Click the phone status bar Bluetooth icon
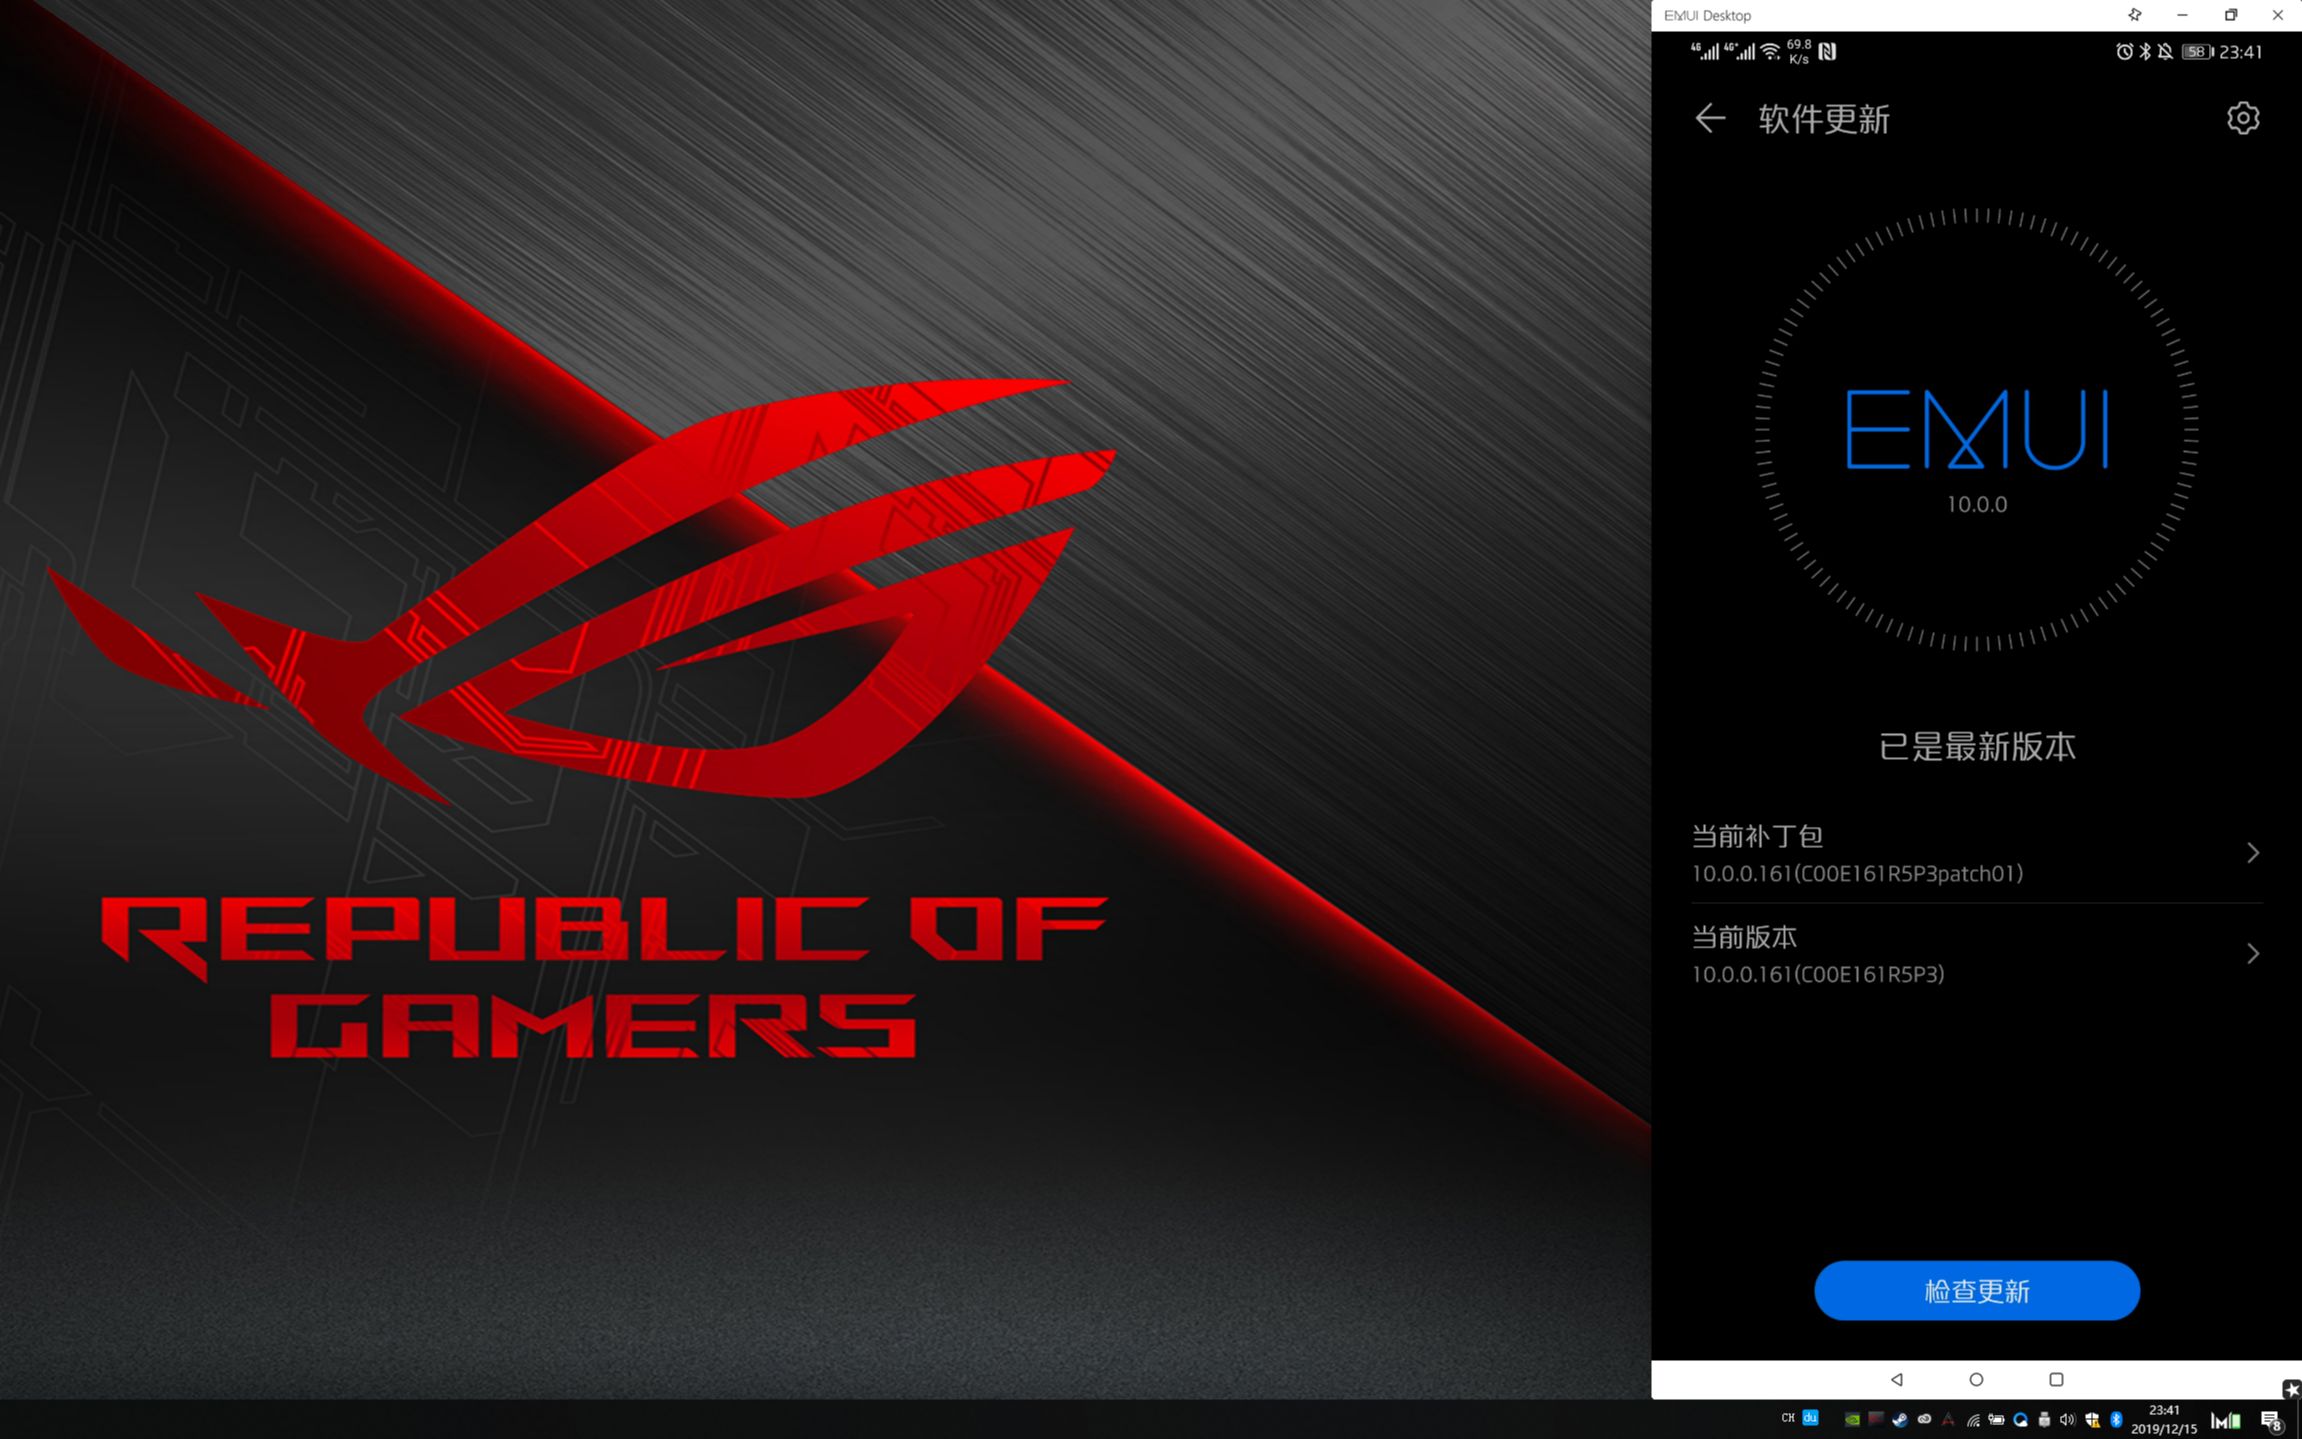Screen dimensions: 2302x1439 (2145, 52)
